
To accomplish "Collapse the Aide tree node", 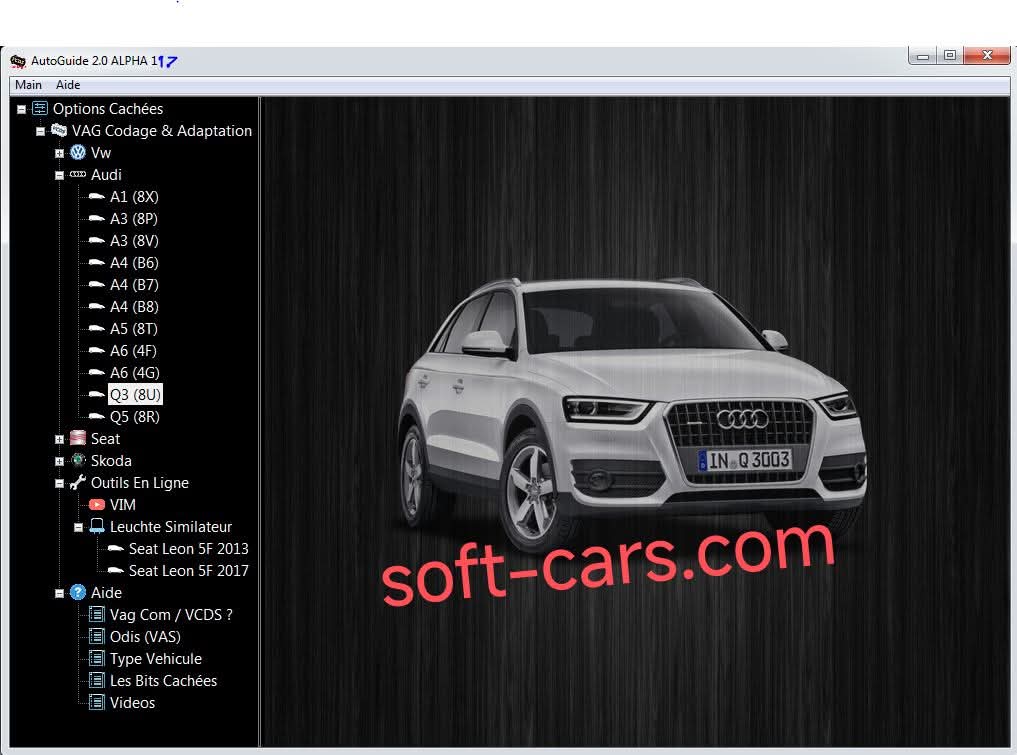I will coord(59,593).
